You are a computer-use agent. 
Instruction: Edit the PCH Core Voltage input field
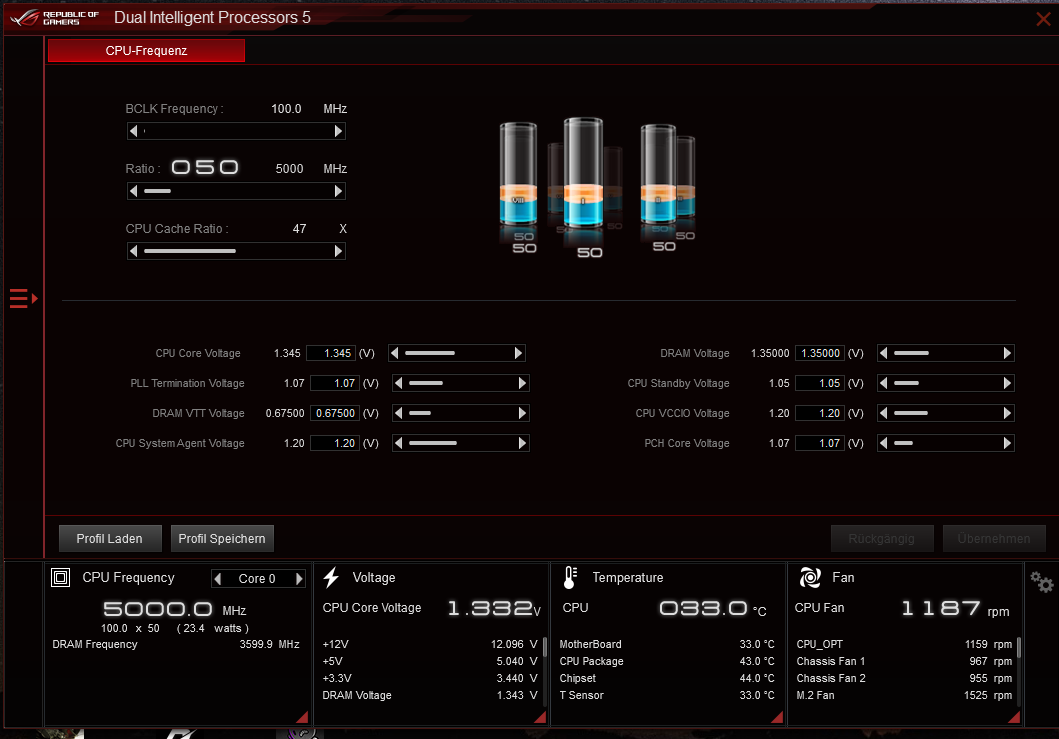click(x=820, y=443)
